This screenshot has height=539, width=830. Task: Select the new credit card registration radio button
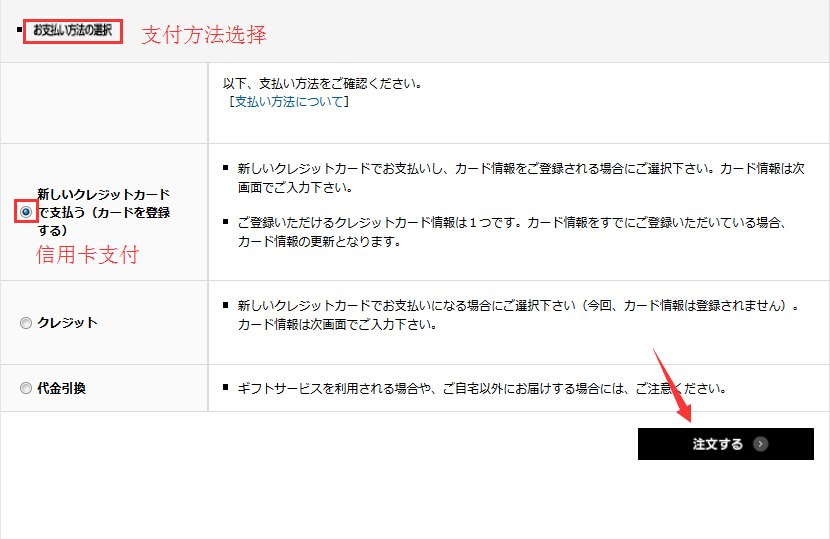point(26,212)
